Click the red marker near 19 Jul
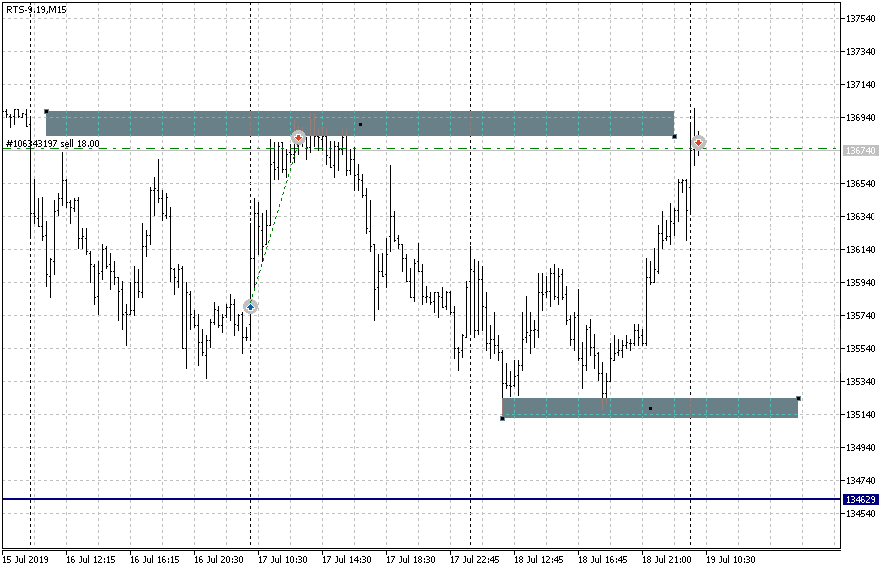893x571 pixels. coord(698,143)
